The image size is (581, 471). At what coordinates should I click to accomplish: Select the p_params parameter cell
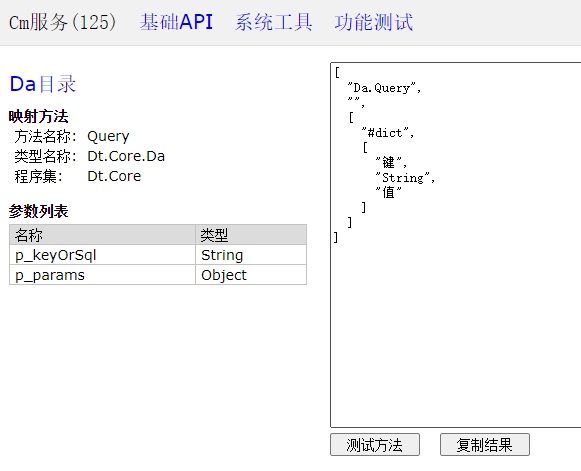click(102, 275)
